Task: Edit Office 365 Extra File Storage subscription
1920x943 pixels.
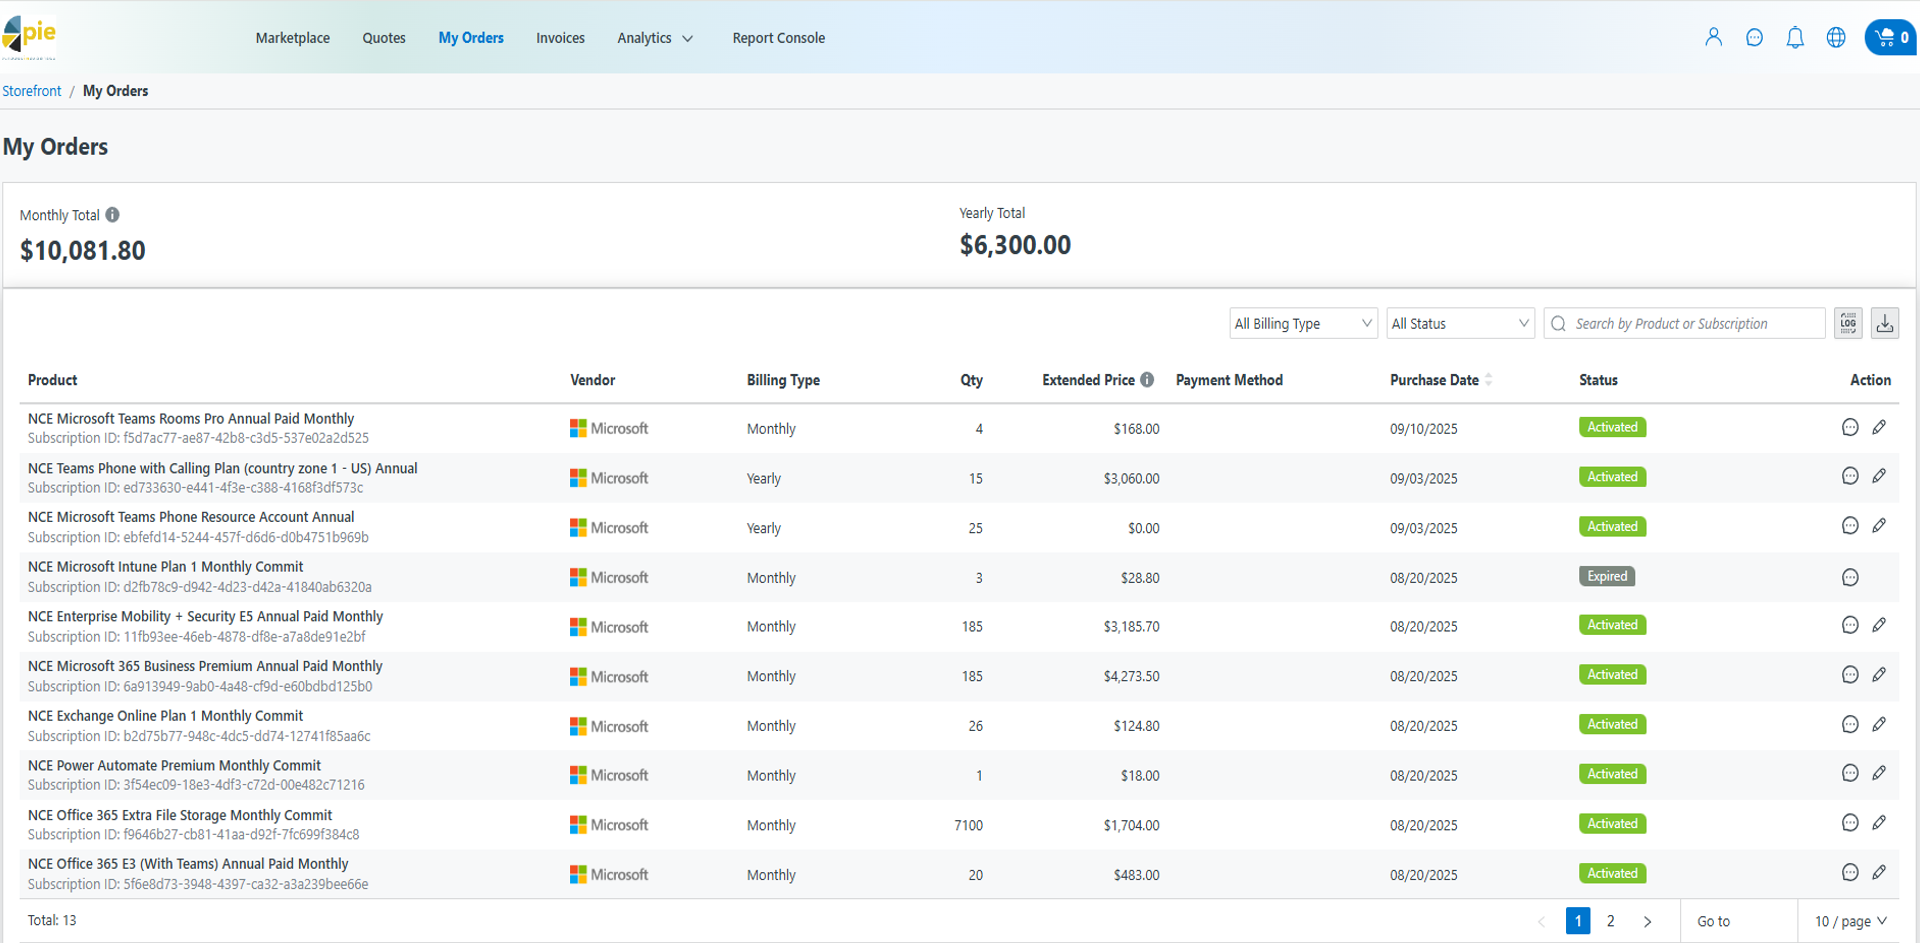Action: [1879, 824]
